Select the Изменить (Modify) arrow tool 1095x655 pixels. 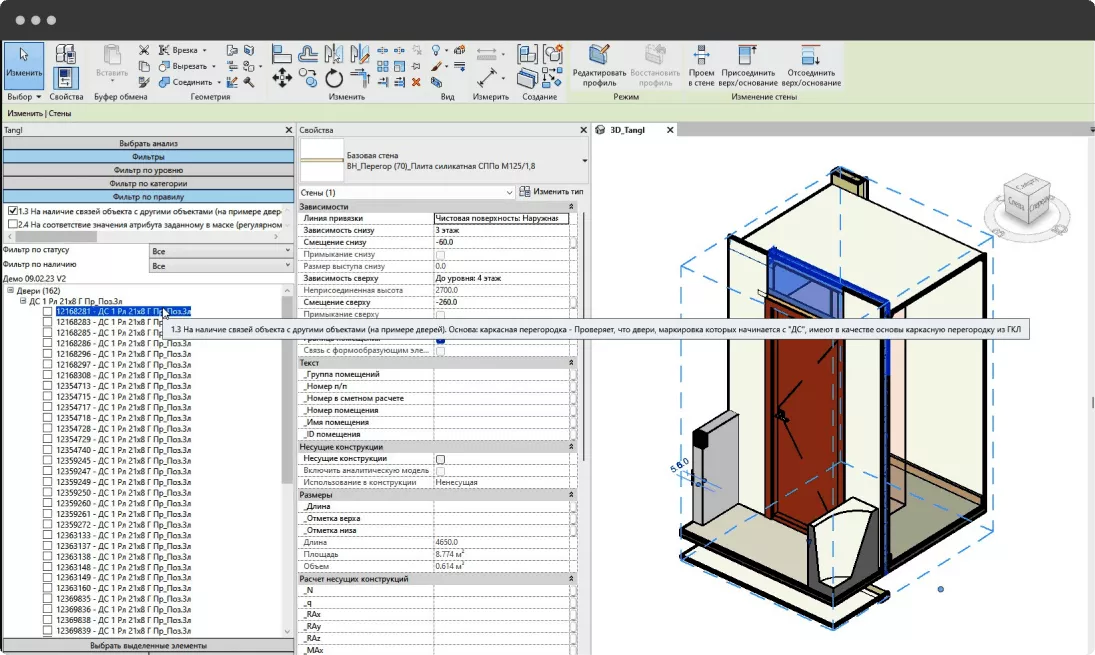[23, 62]
